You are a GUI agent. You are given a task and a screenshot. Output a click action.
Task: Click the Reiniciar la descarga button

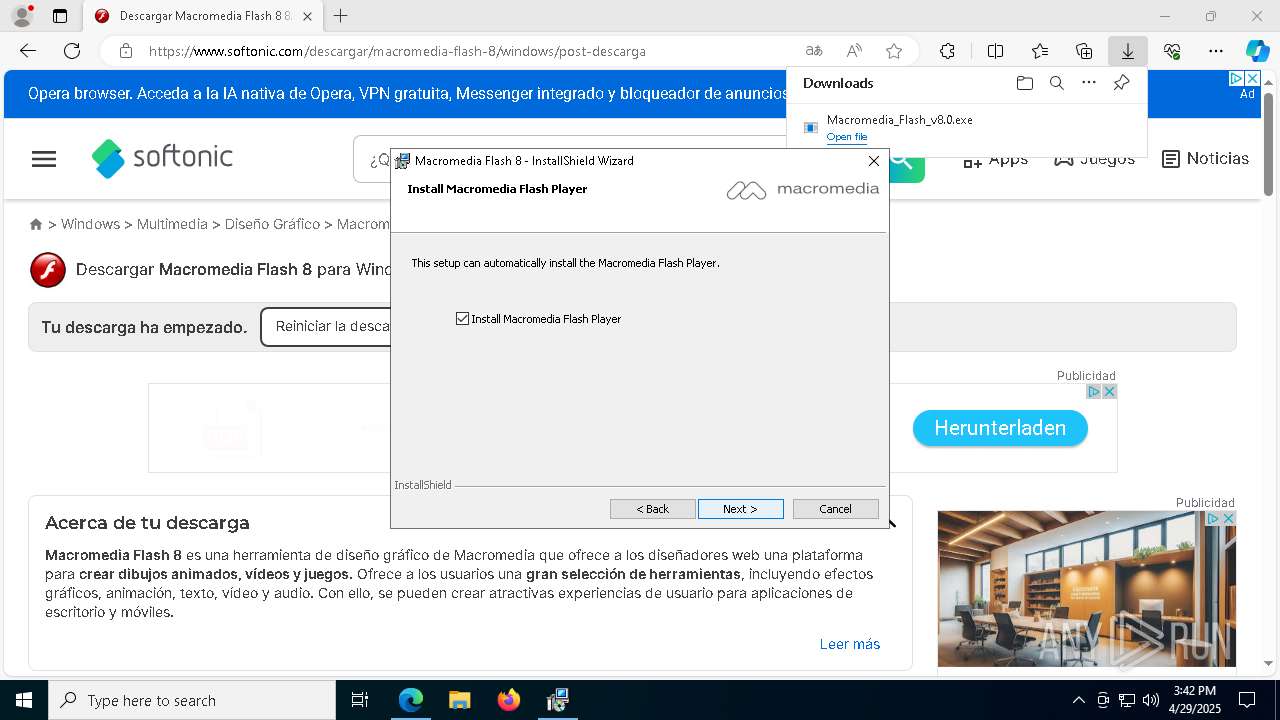[x=326, y=327]
